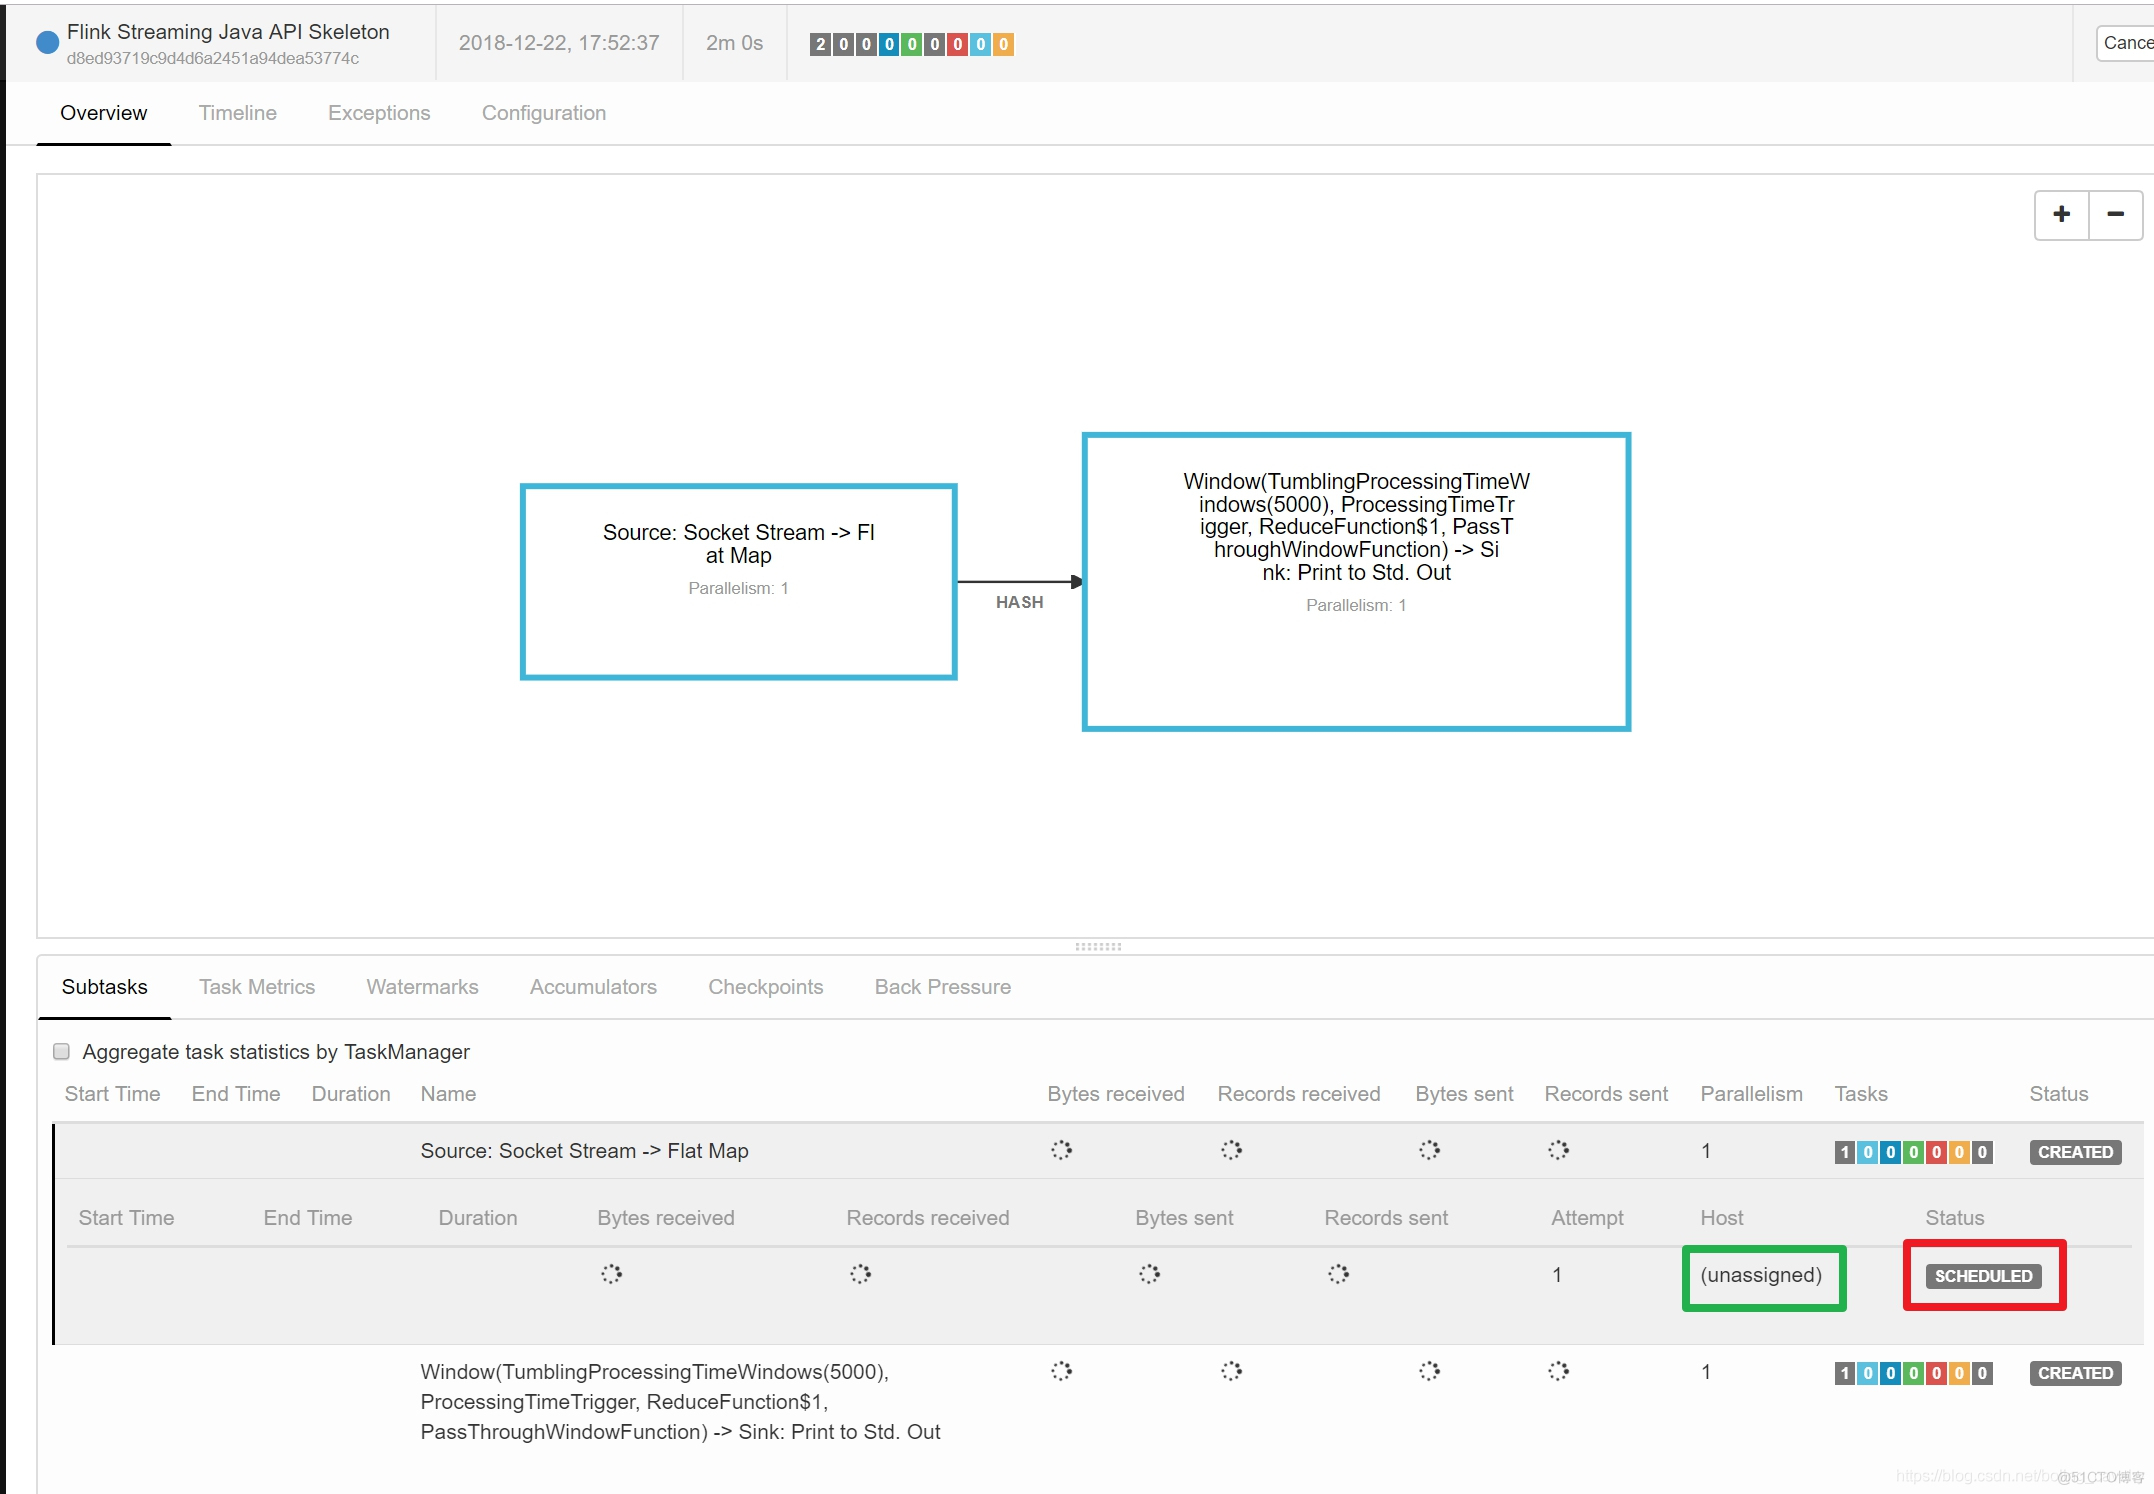Click the Accumulators tab
This screenshot has width=2154, height=1494.
click(x=591, y=985)
